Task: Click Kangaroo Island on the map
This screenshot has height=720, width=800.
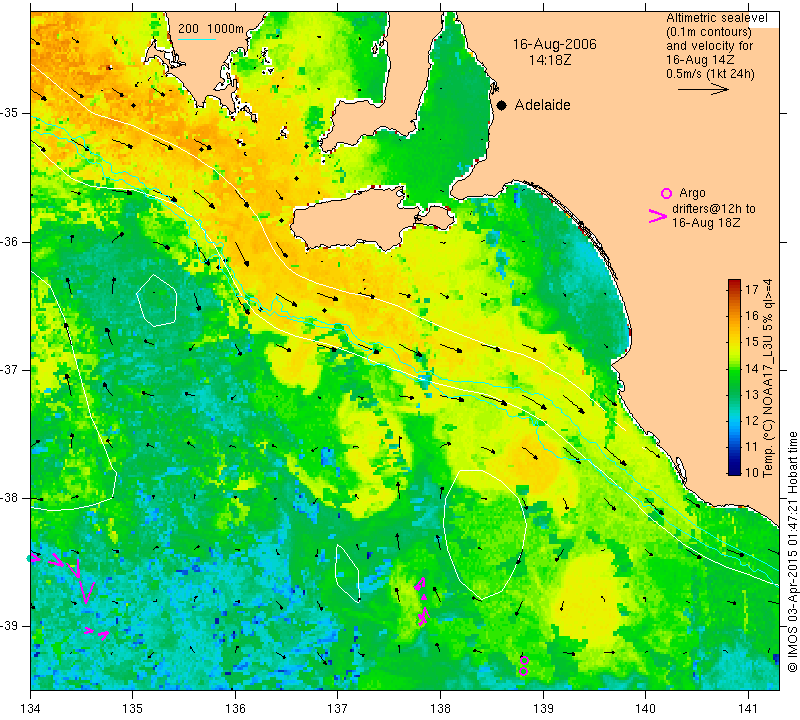Action: tap(352, 220)
